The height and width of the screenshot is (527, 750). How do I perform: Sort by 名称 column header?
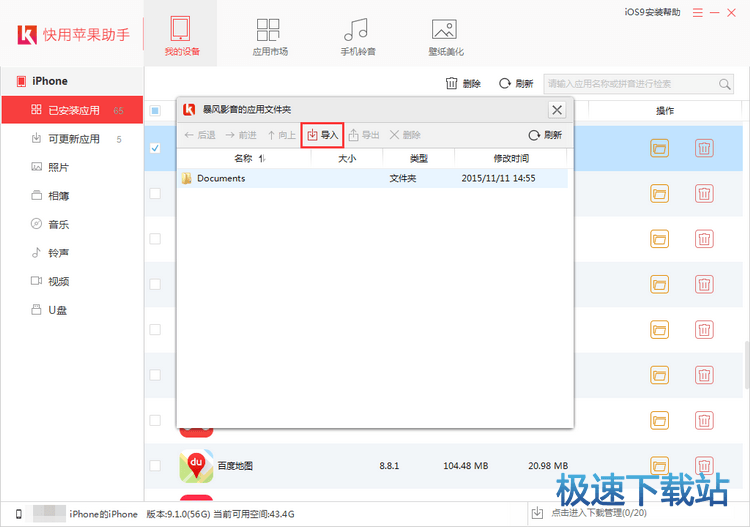point(245,158)
